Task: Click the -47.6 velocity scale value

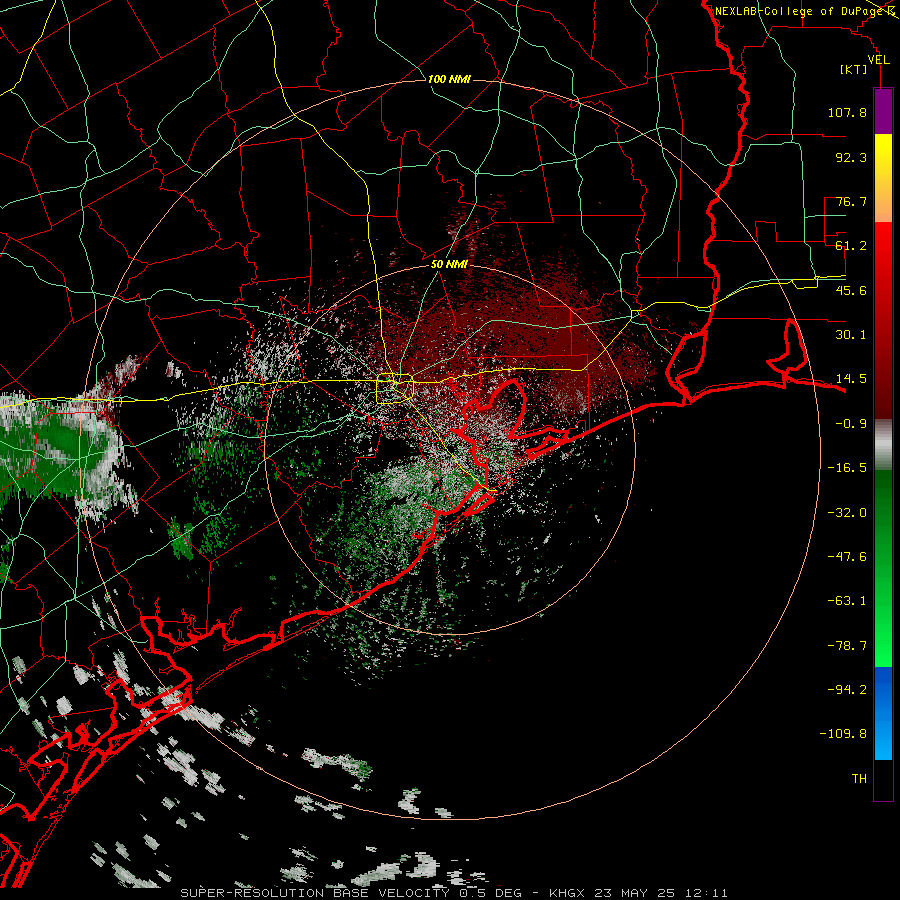Action: click(x=847, y=557)
